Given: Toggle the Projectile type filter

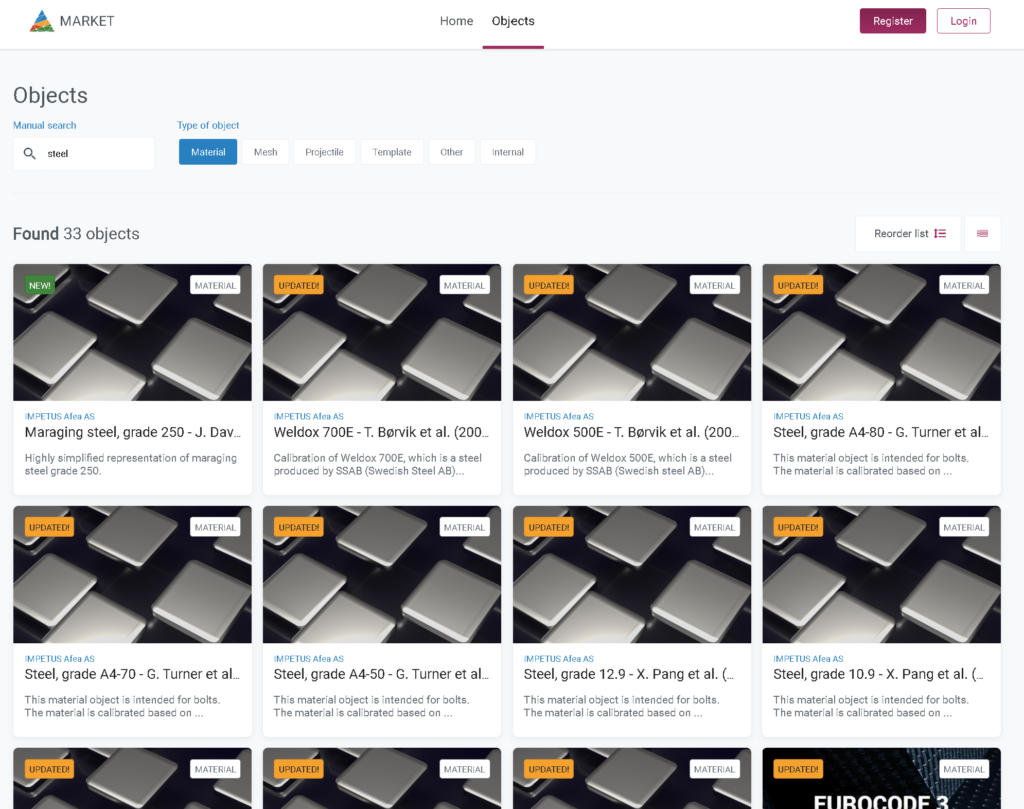Looking at the screenshot, I should (x=324, y=152).
